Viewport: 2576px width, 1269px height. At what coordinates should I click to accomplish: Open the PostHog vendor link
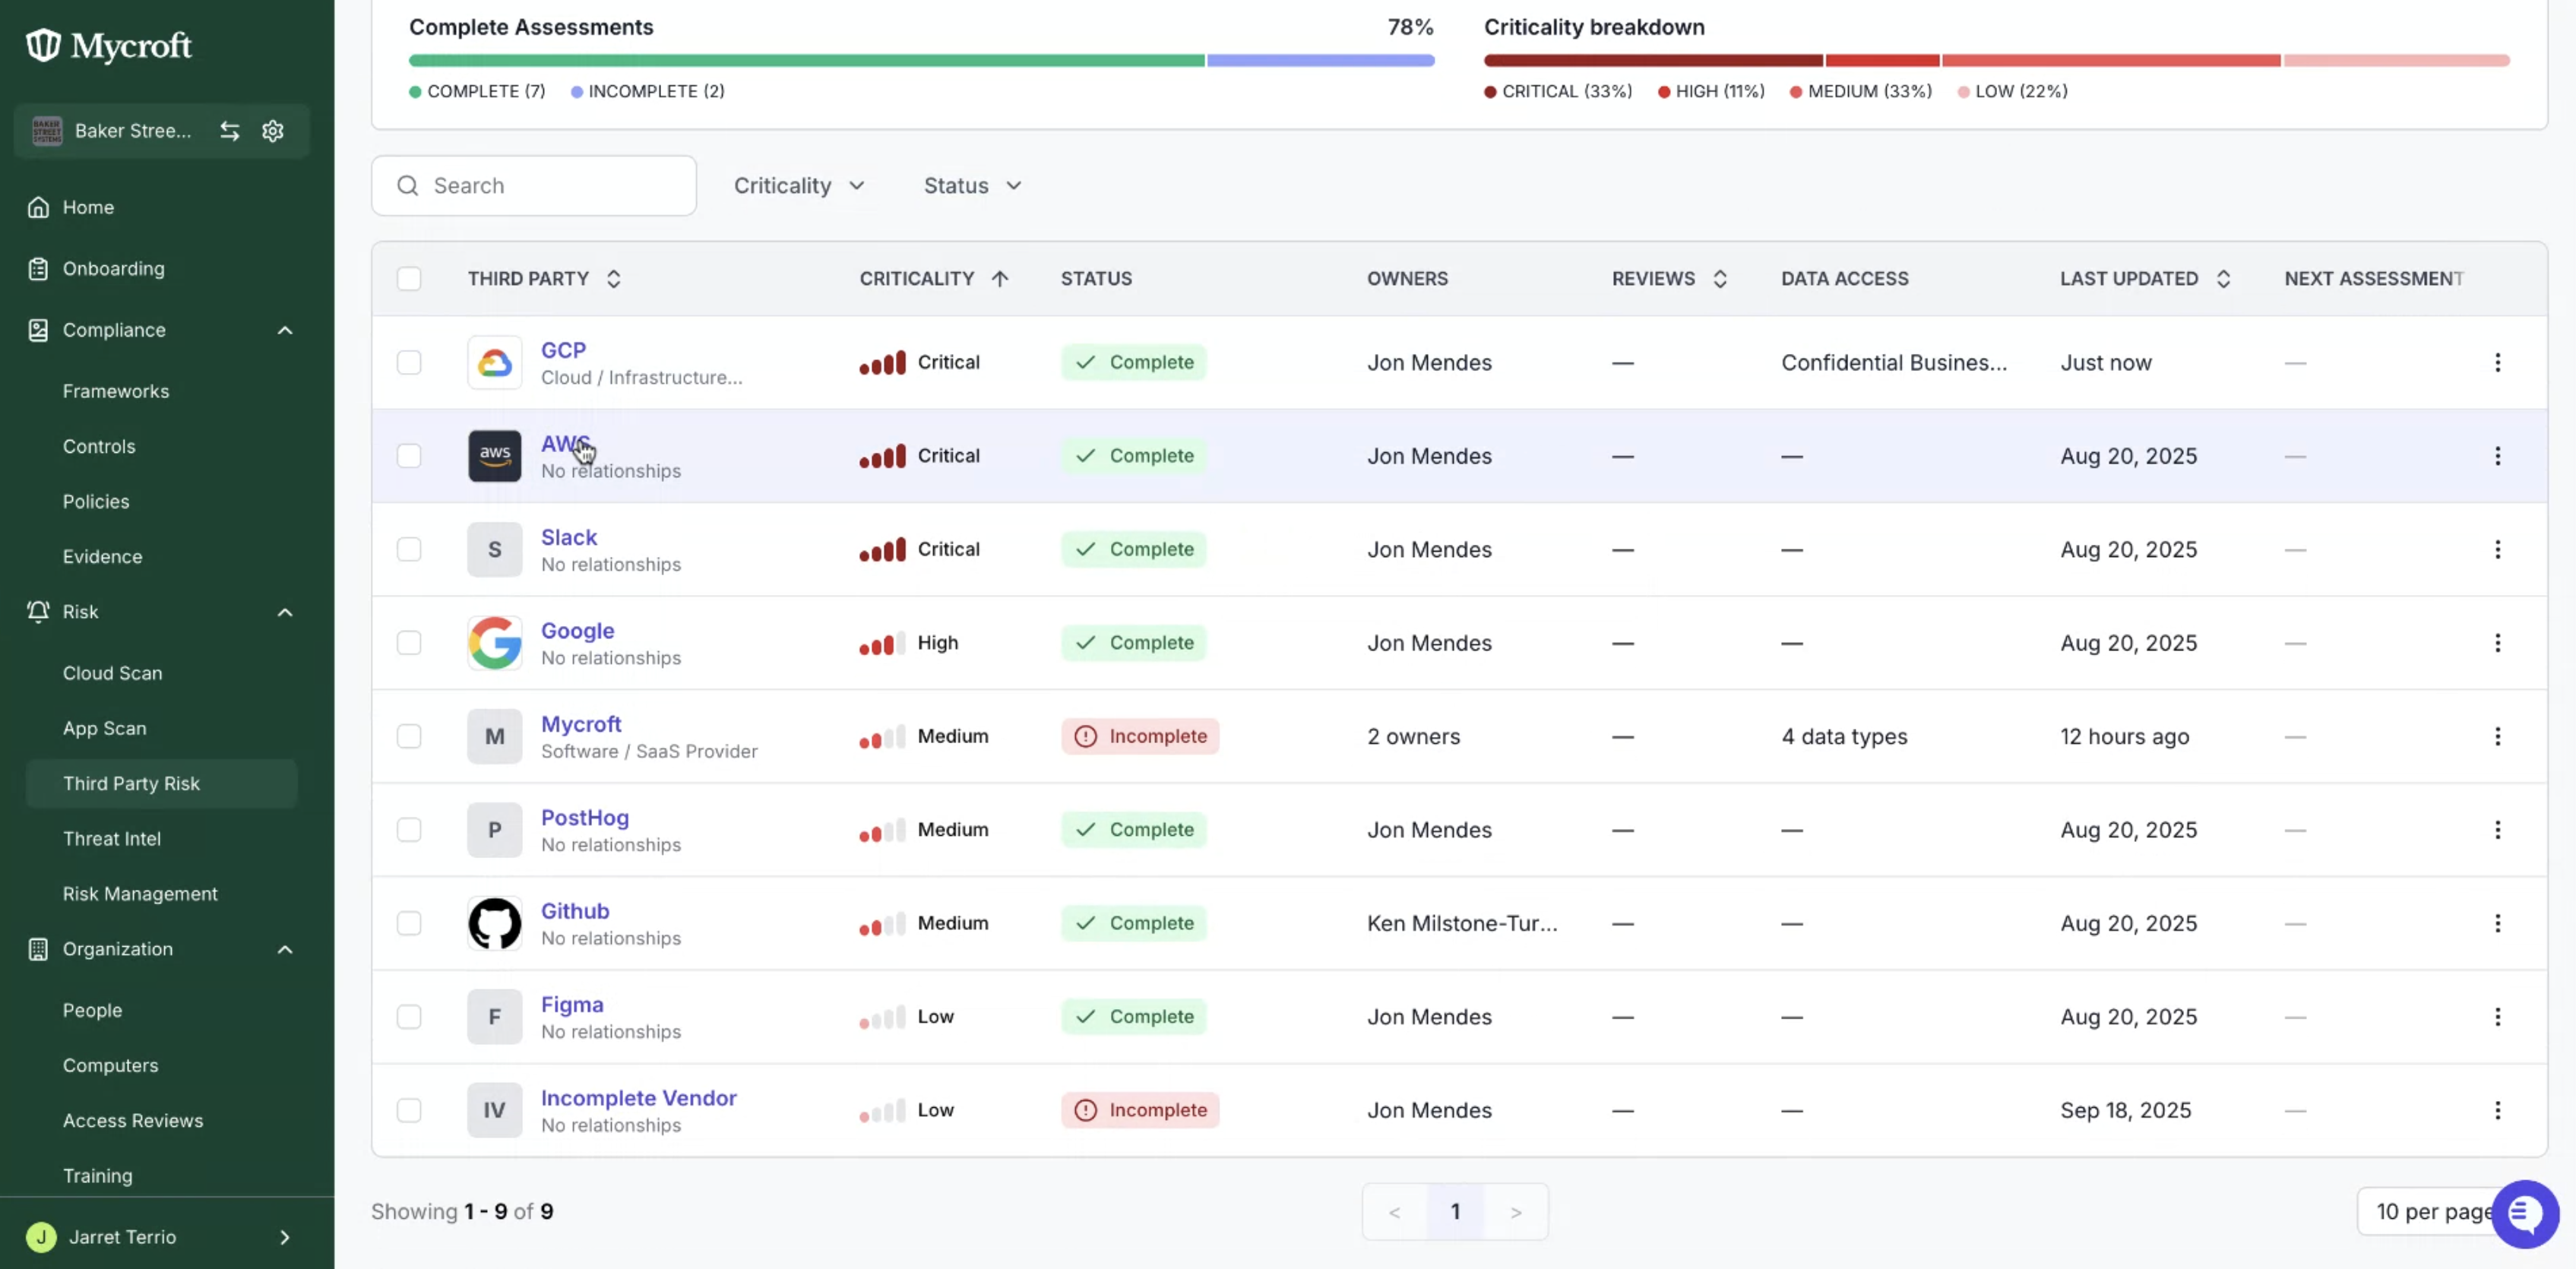585,818
